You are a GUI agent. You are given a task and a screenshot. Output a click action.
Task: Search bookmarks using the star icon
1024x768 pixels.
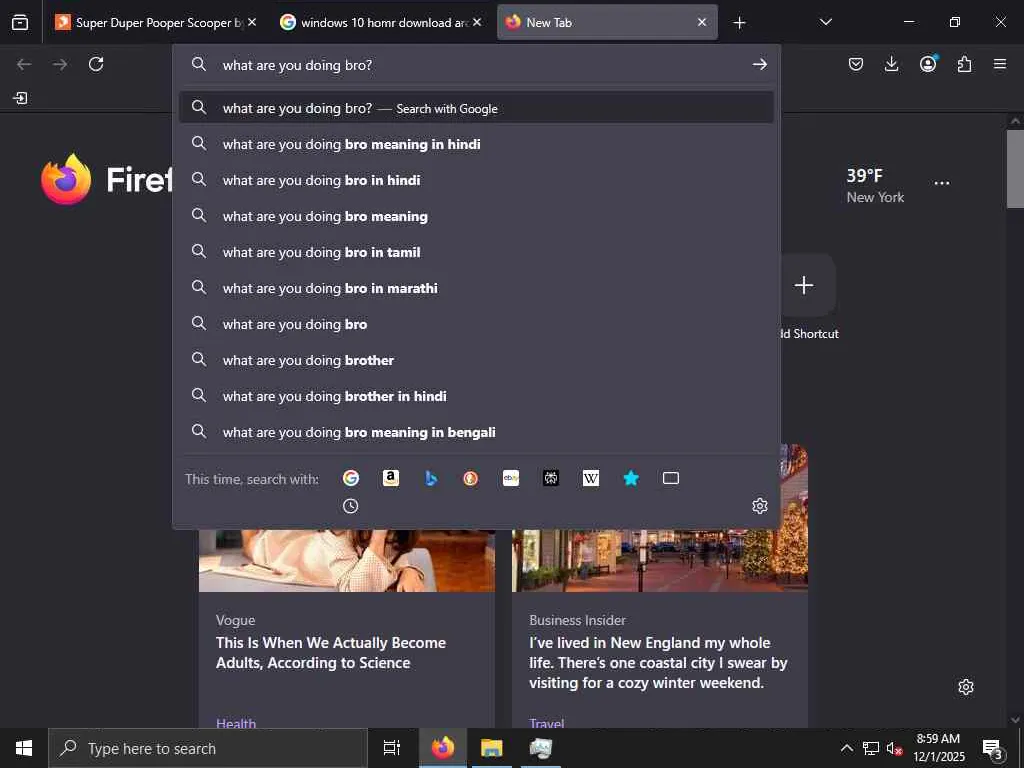tap(631, 478)
